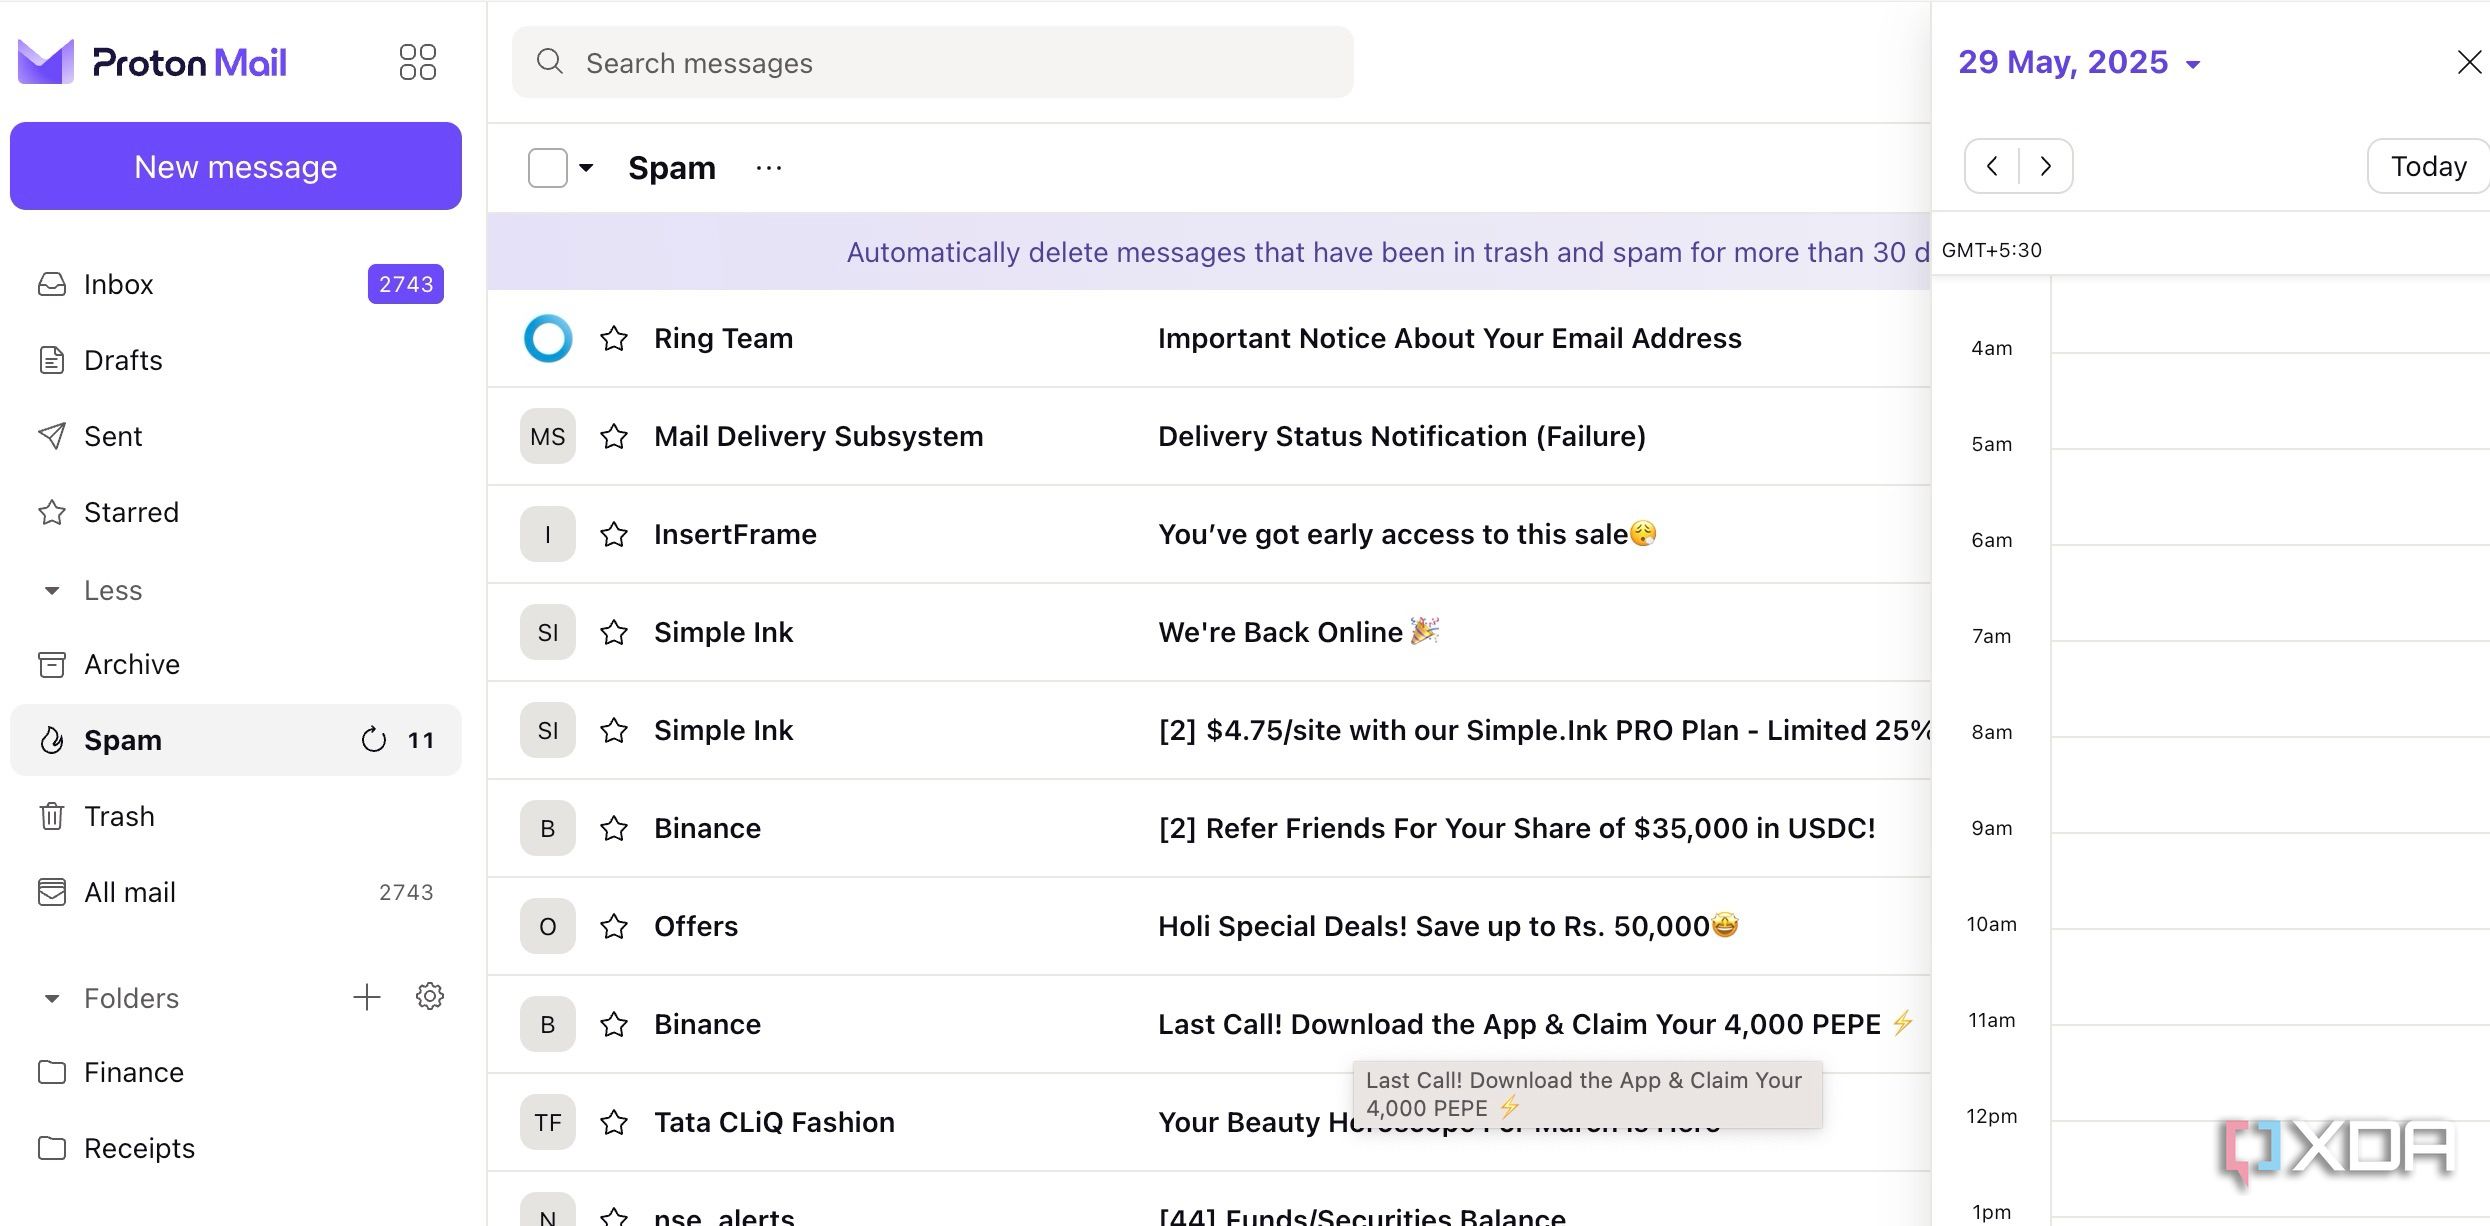Click the Ring Team sender avatar
Image resolution: width=2490 pixels, height=1226 pixels.
click(x=548, y=338)
